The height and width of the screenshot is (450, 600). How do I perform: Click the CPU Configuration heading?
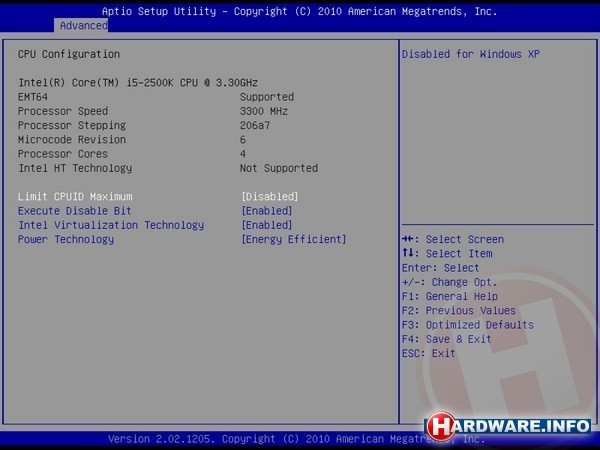69,54
